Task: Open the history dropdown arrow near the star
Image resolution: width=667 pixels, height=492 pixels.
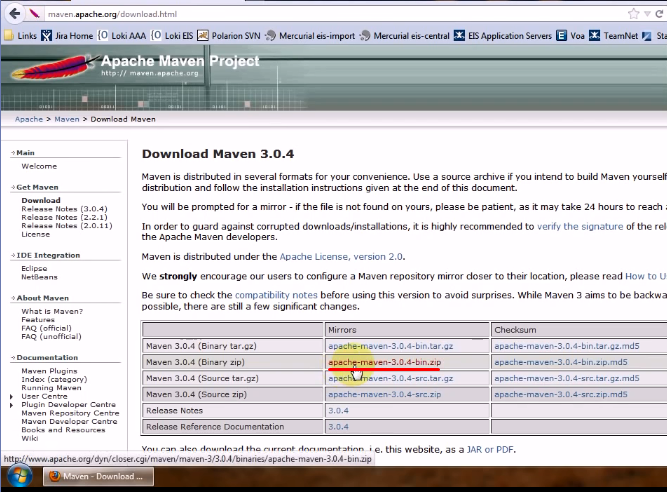Action: (x=647, y=14)
